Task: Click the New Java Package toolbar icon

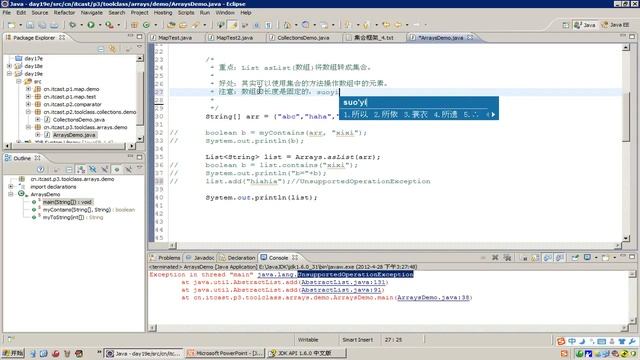Action: (134, 25)
